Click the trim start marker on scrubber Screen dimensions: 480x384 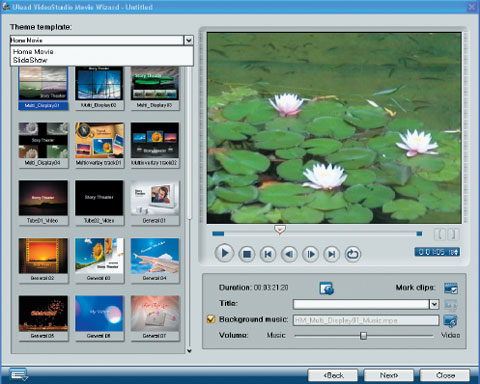click(218, 234)
